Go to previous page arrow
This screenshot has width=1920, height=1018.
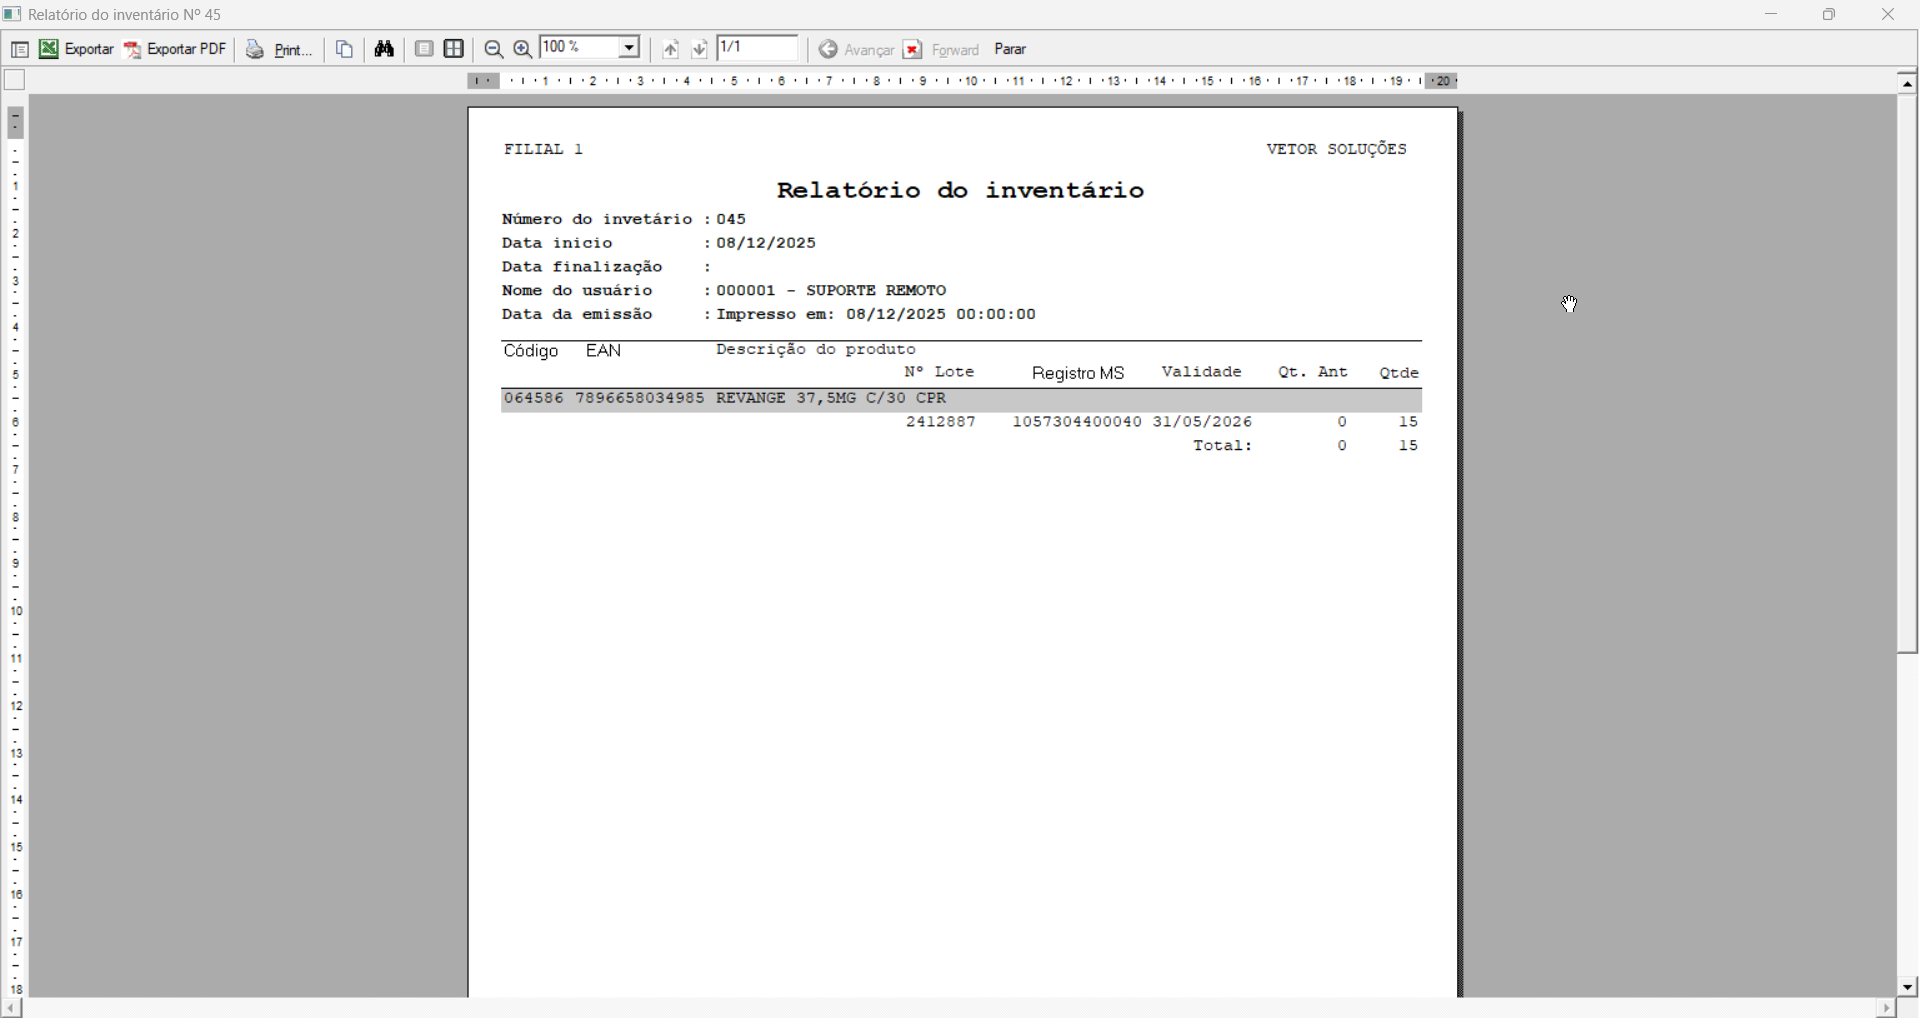tap(671, 49)
